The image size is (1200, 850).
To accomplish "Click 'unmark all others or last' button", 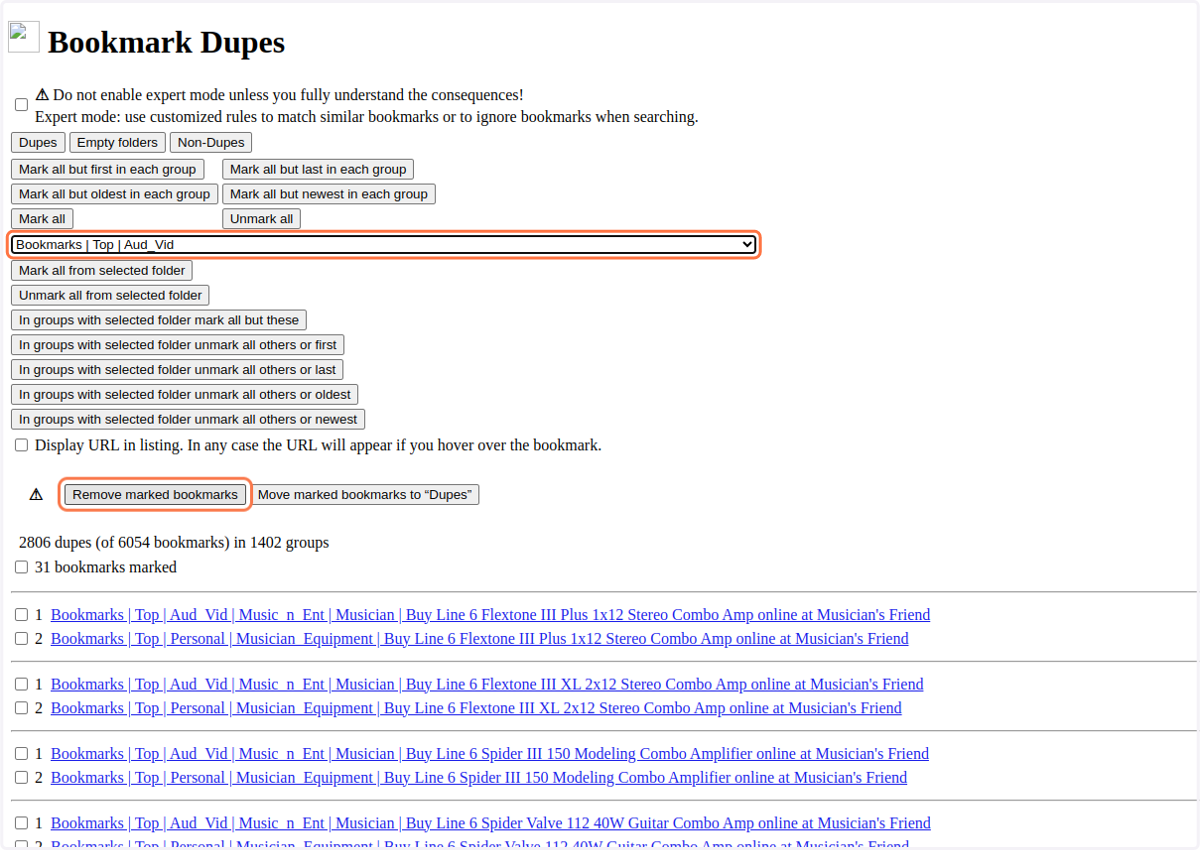I will [x=177, y=370].
